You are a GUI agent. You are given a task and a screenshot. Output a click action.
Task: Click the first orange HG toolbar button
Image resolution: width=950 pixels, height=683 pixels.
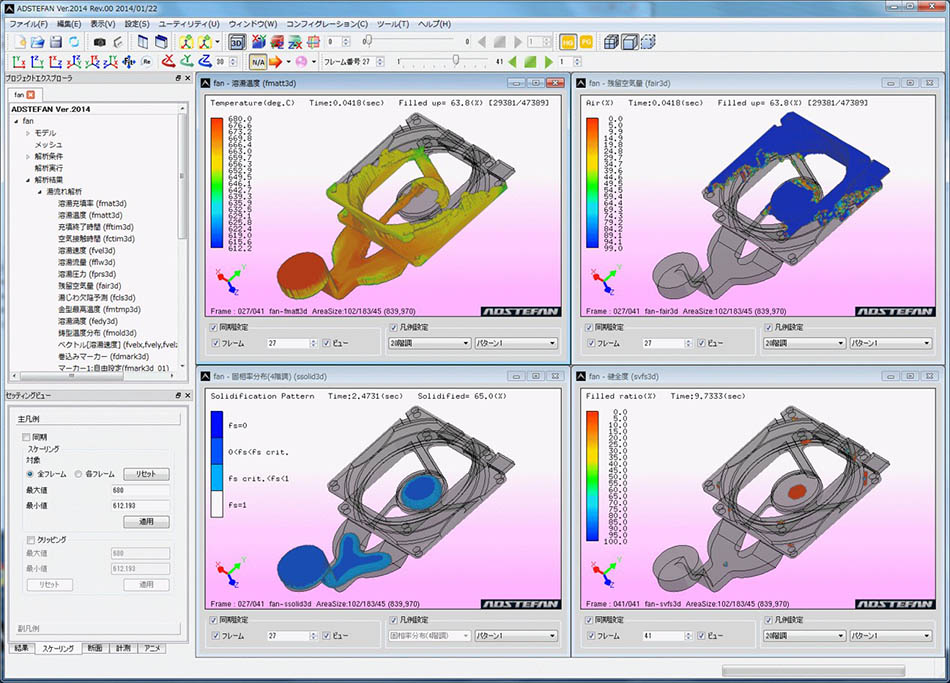pos(568,42)
